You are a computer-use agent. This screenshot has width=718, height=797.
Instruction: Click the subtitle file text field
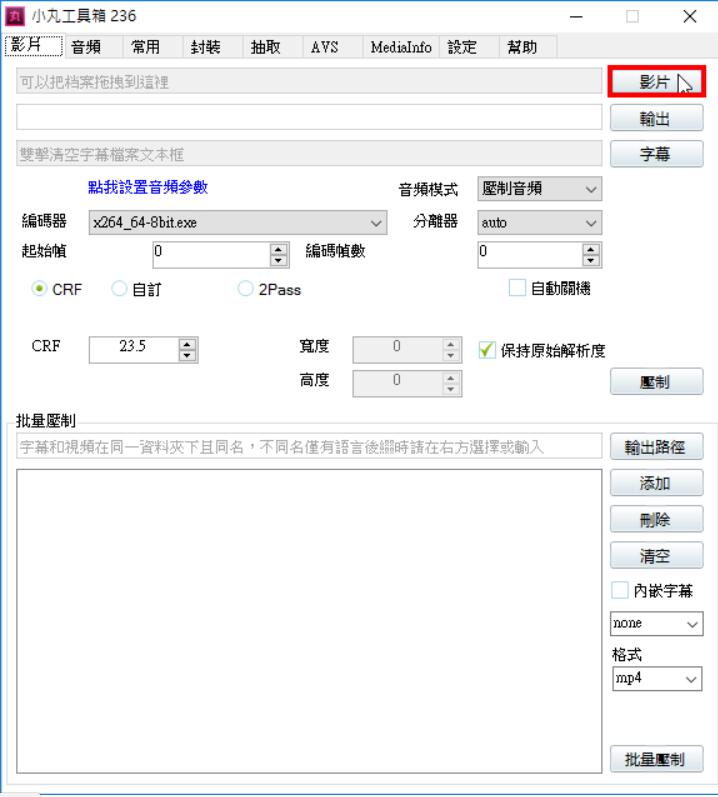(x=309, y=154)
